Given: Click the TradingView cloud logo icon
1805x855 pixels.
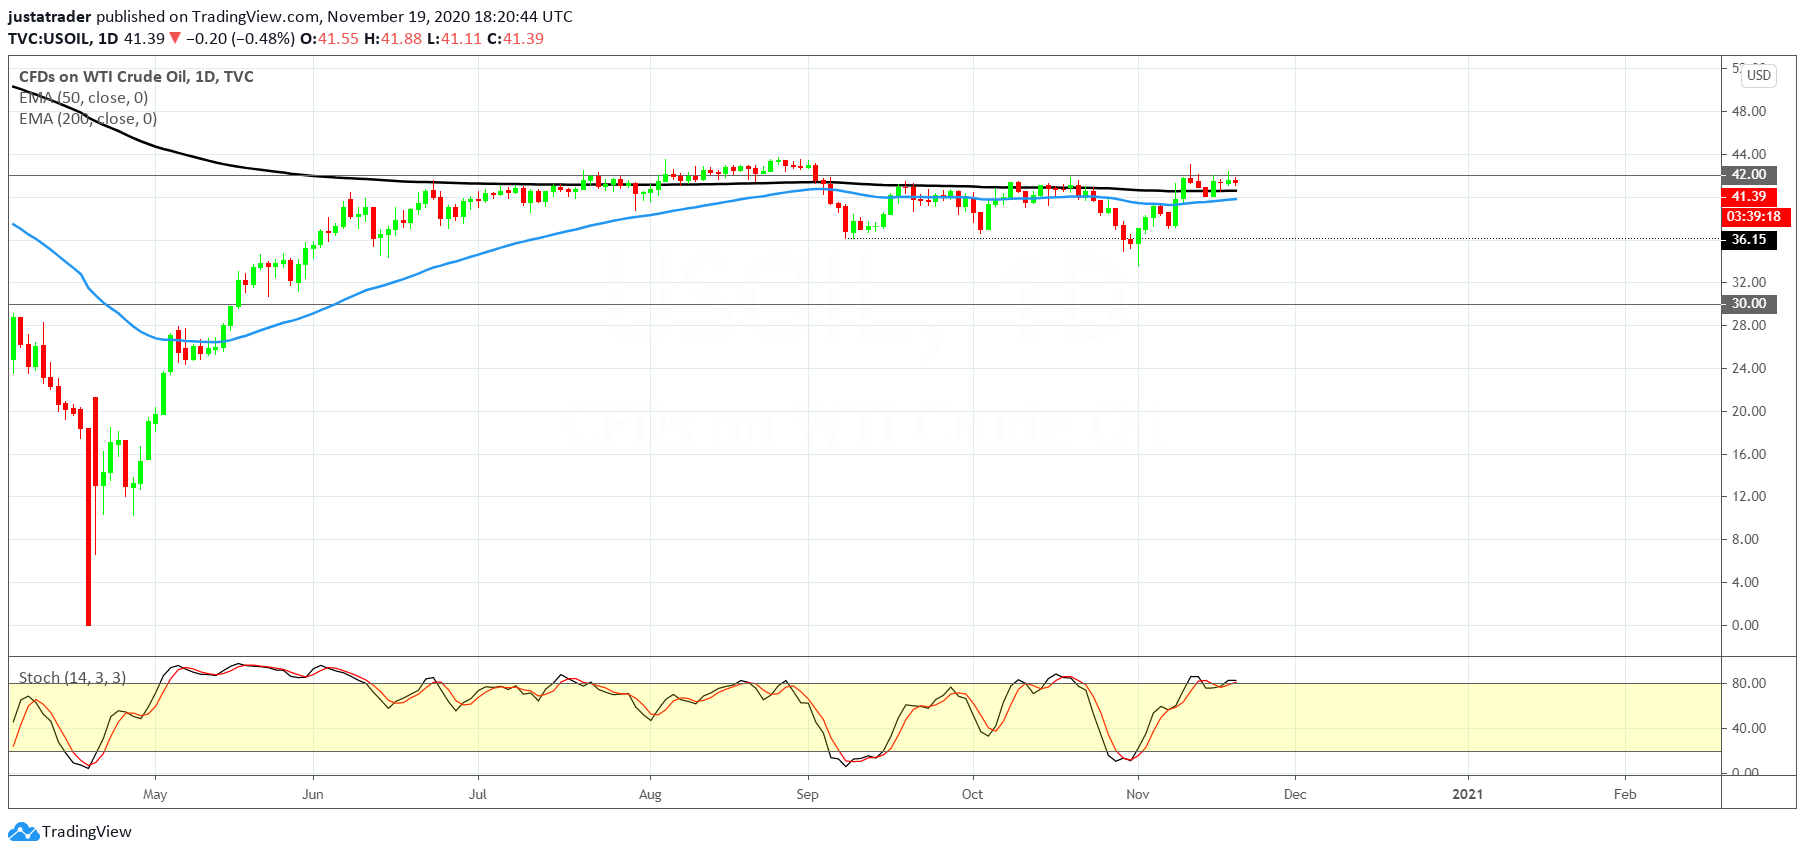Looking at the screenshot, I should (23, 832).
